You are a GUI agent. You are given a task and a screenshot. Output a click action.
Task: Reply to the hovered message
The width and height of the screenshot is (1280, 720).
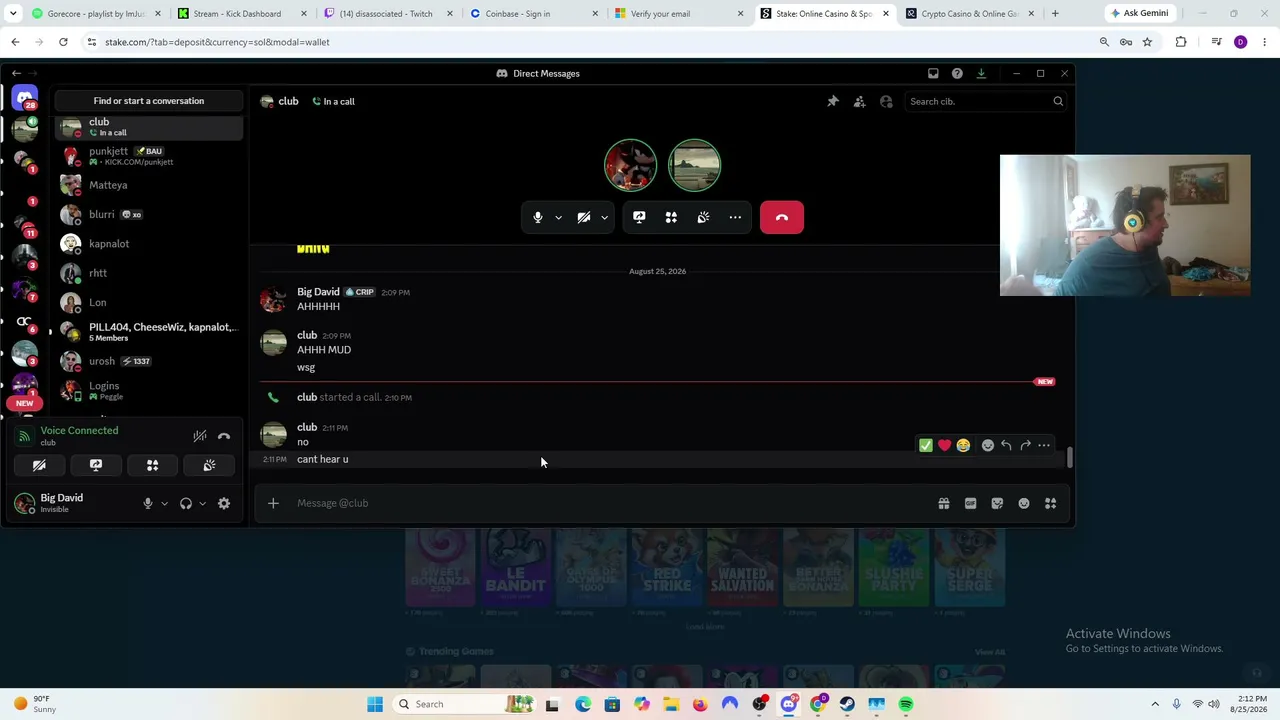[1006, 445]
